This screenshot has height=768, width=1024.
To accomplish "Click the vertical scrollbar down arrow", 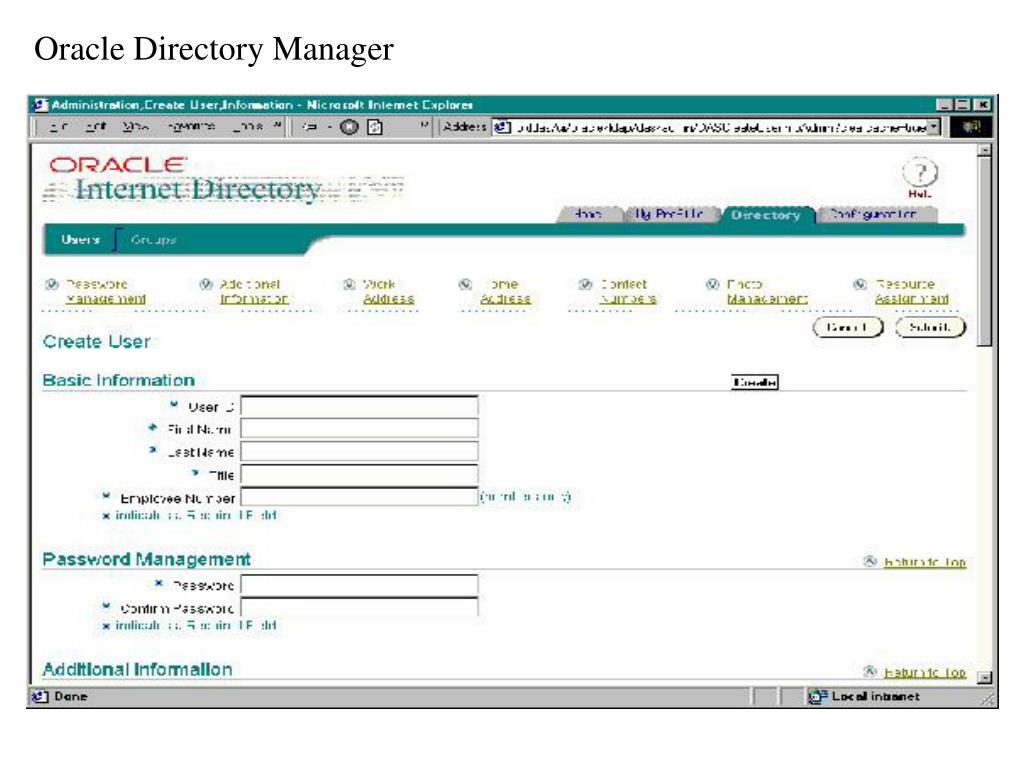I will click(984, 677).
